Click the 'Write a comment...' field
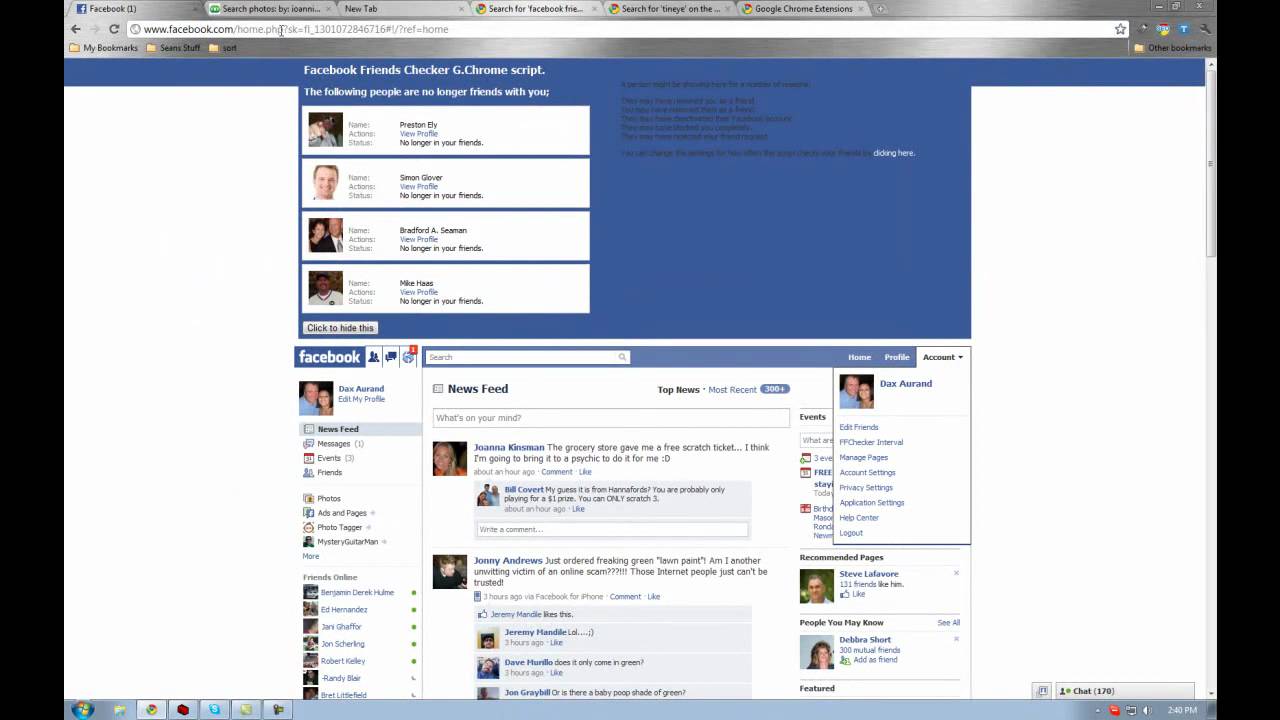Viewport: 1280px width, 720px height. click(x=611, y=529)
